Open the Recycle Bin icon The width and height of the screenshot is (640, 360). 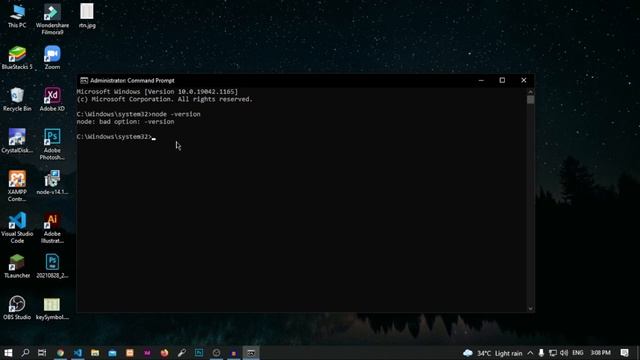click(17, 99)
